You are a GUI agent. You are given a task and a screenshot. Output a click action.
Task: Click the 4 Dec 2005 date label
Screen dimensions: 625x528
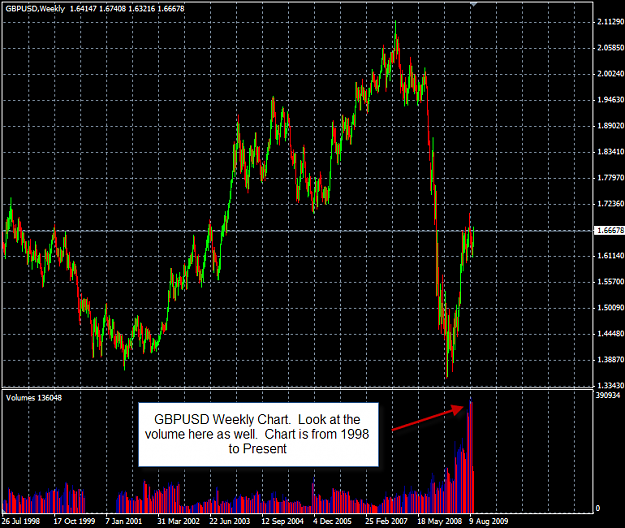click(x=332, y=521)
